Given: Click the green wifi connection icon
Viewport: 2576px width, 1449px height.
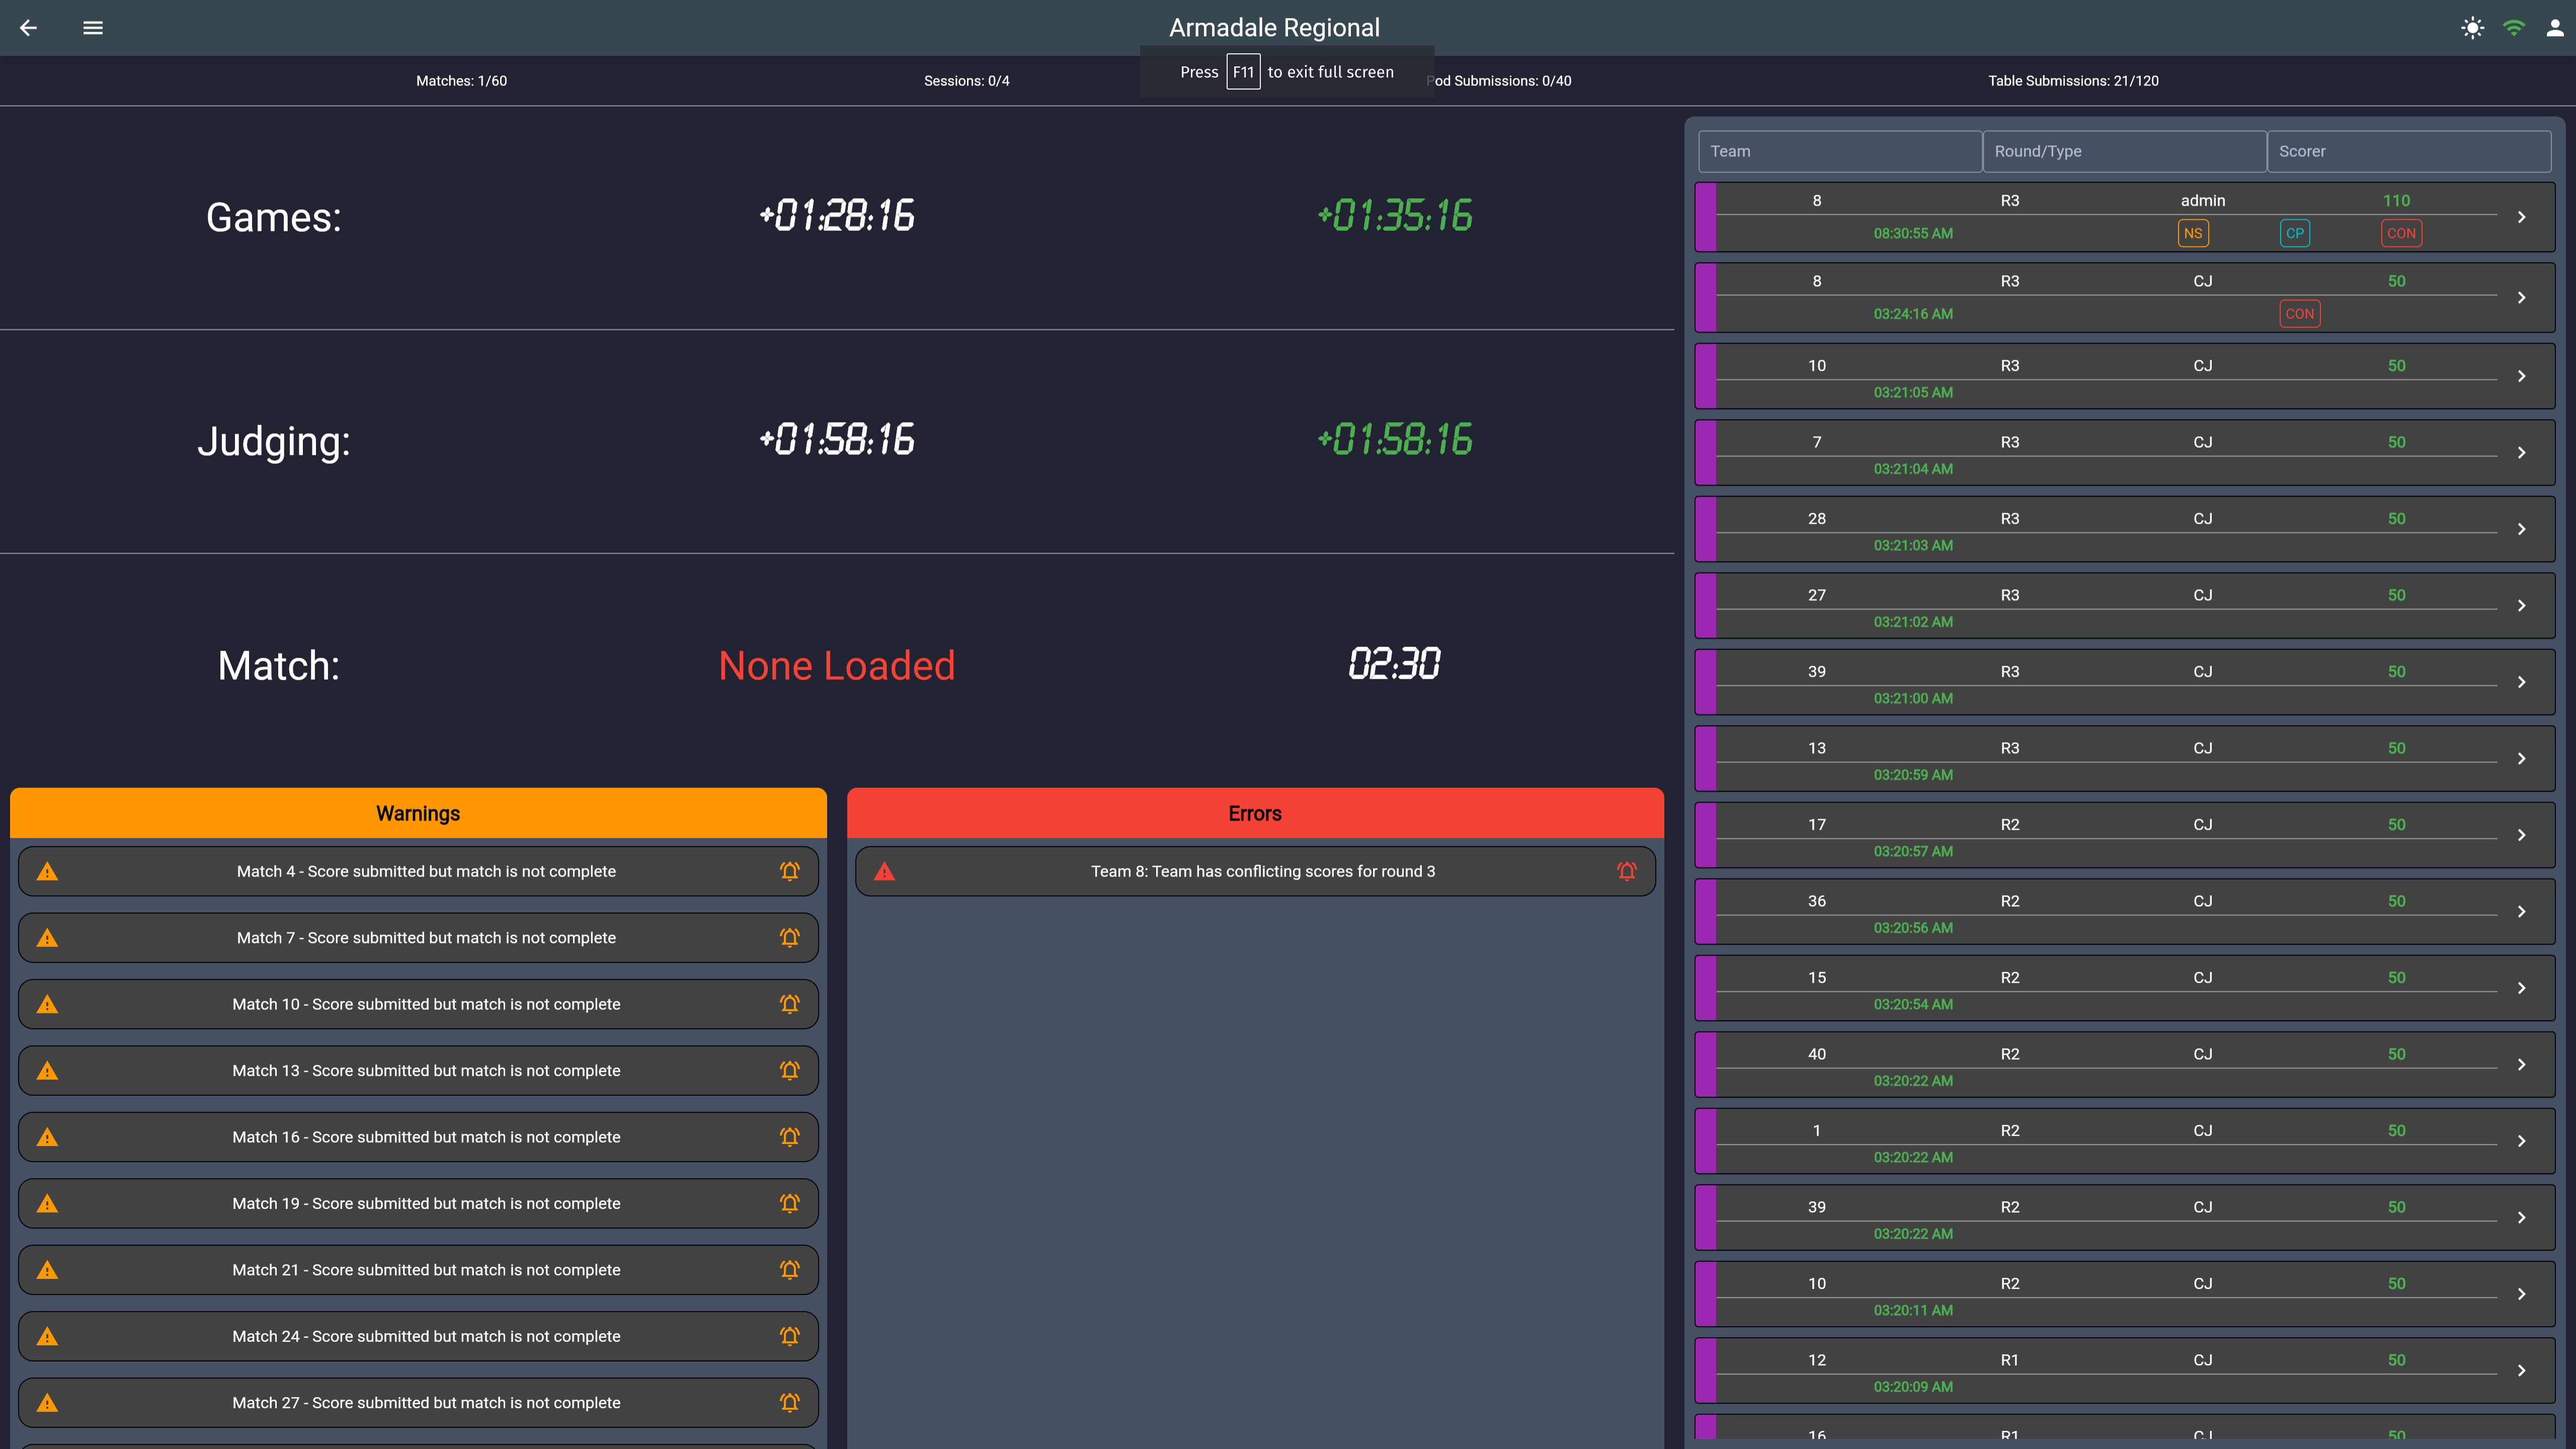Looking at the screenshot, I should [x=2513, y=28].
